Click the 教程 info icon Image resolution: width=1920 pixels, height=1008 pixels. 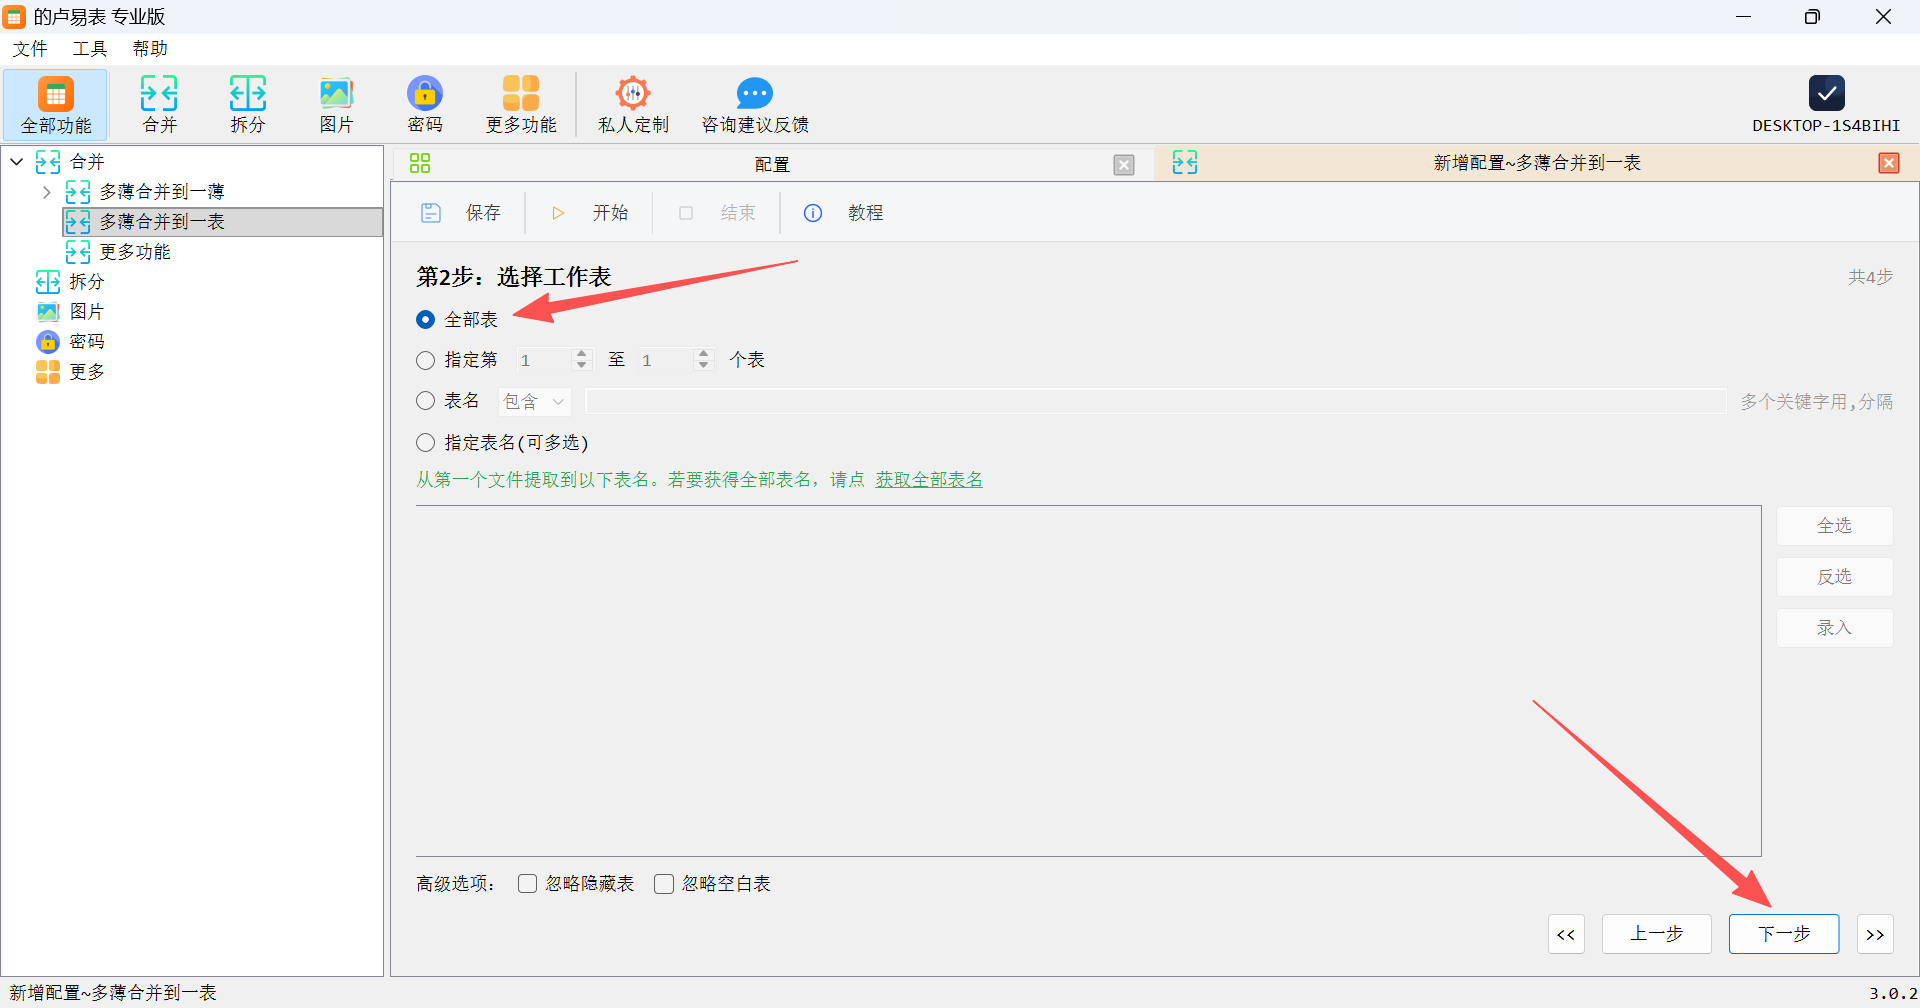(x=813, y=213)
